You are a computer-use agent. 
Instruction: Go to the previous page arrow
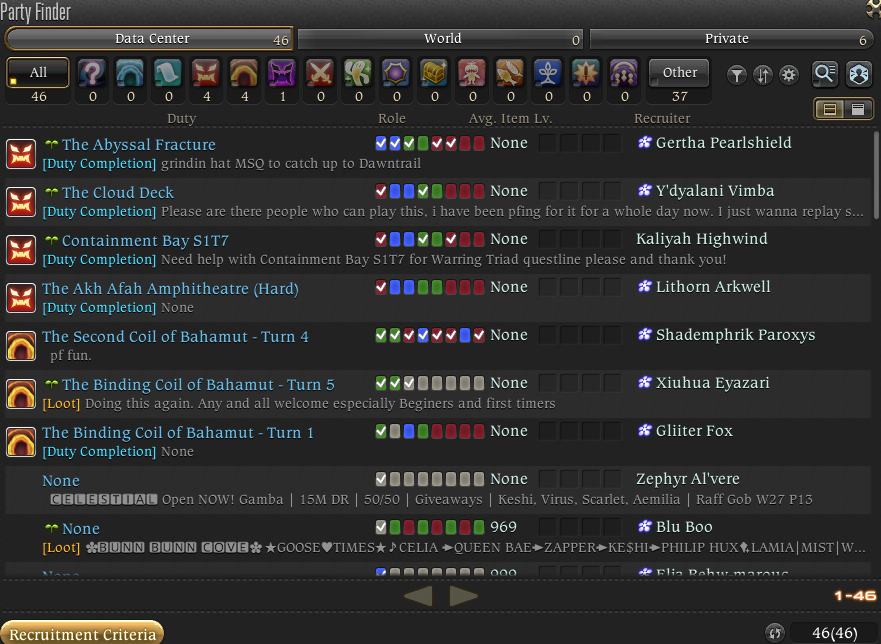pyautogui.click(x=419, y=596)
